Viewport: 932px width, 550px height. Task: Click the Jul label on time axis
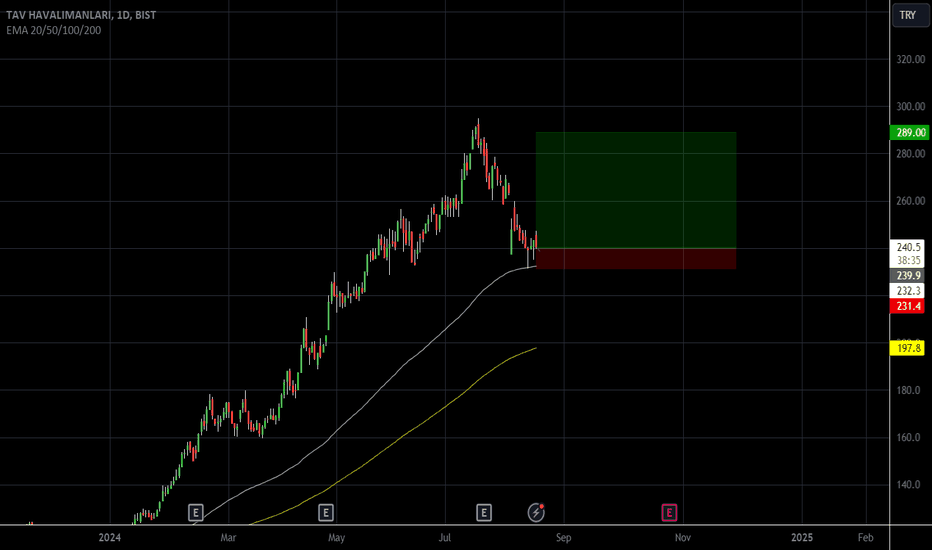pyautogui.click(x=445, y=538)
